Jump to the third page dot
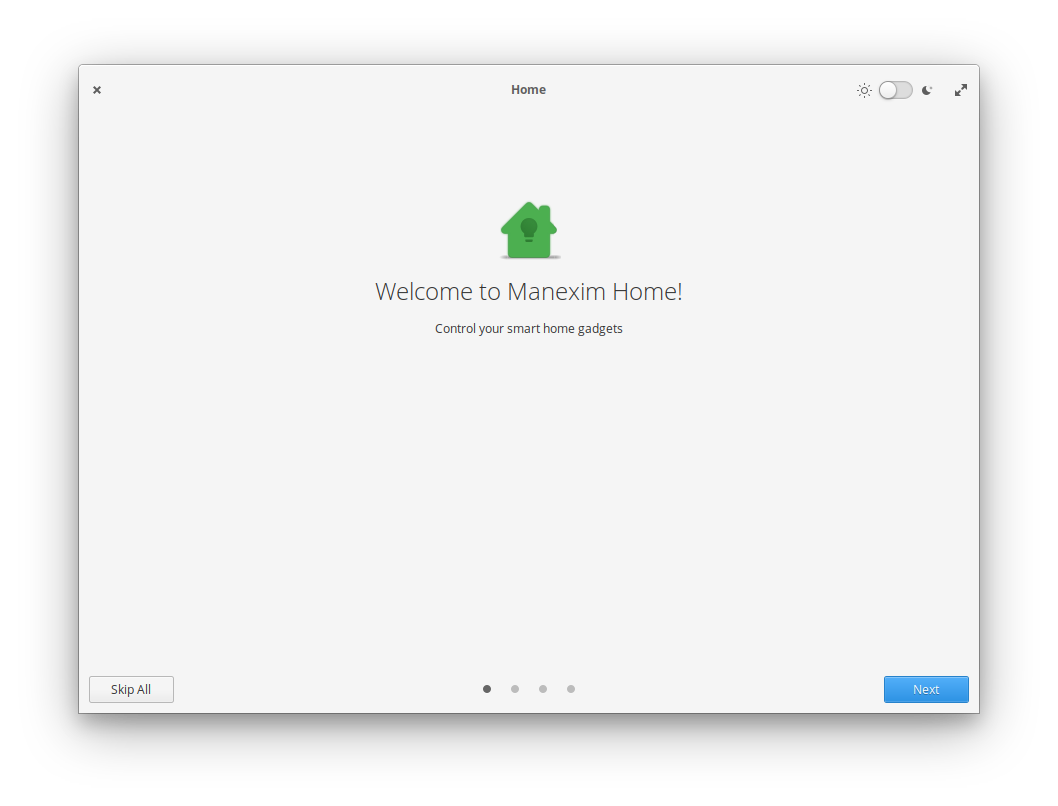Image resolution: width=1058 pixels, height=806 pixels. coord(543,689)
